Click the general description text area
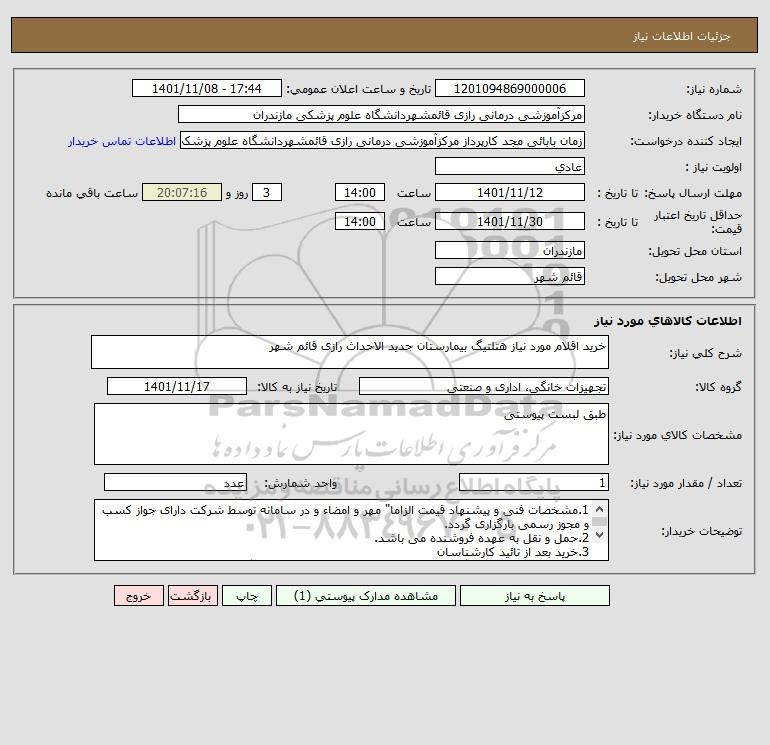The height and width of the screenshot is (745, 770). tap(350, 352)
